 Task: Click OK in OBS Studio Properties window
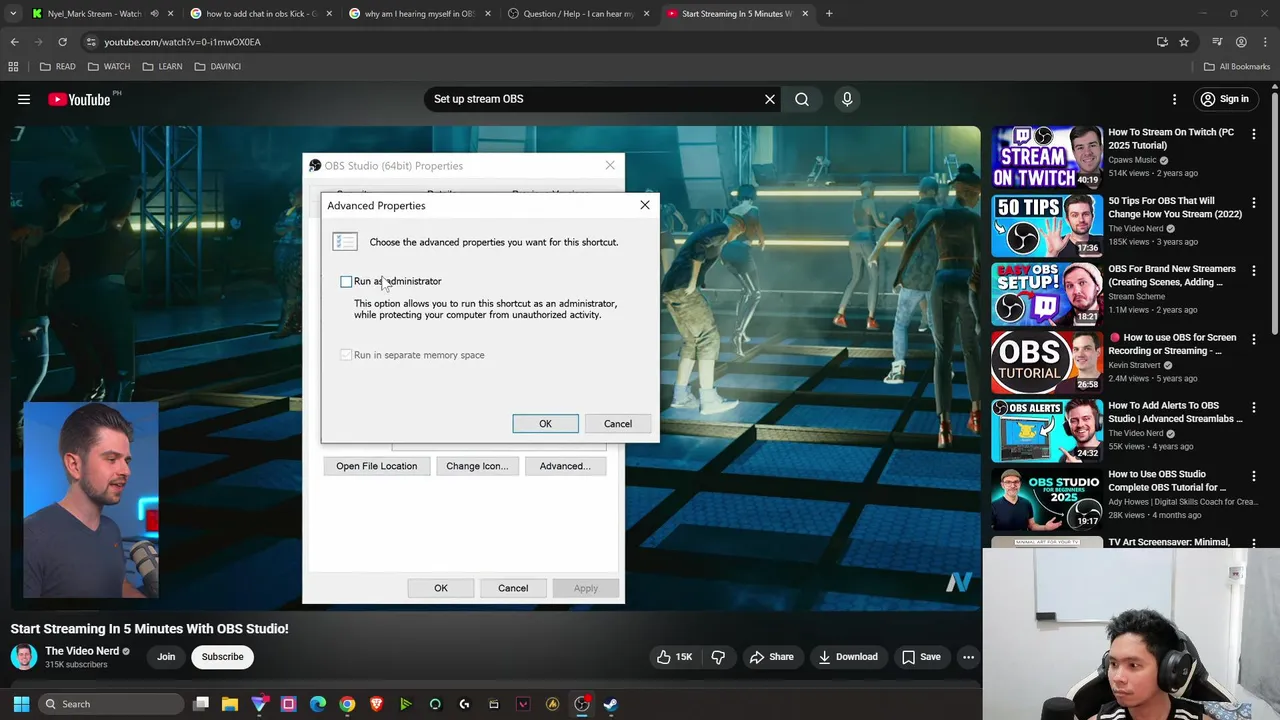441,588
